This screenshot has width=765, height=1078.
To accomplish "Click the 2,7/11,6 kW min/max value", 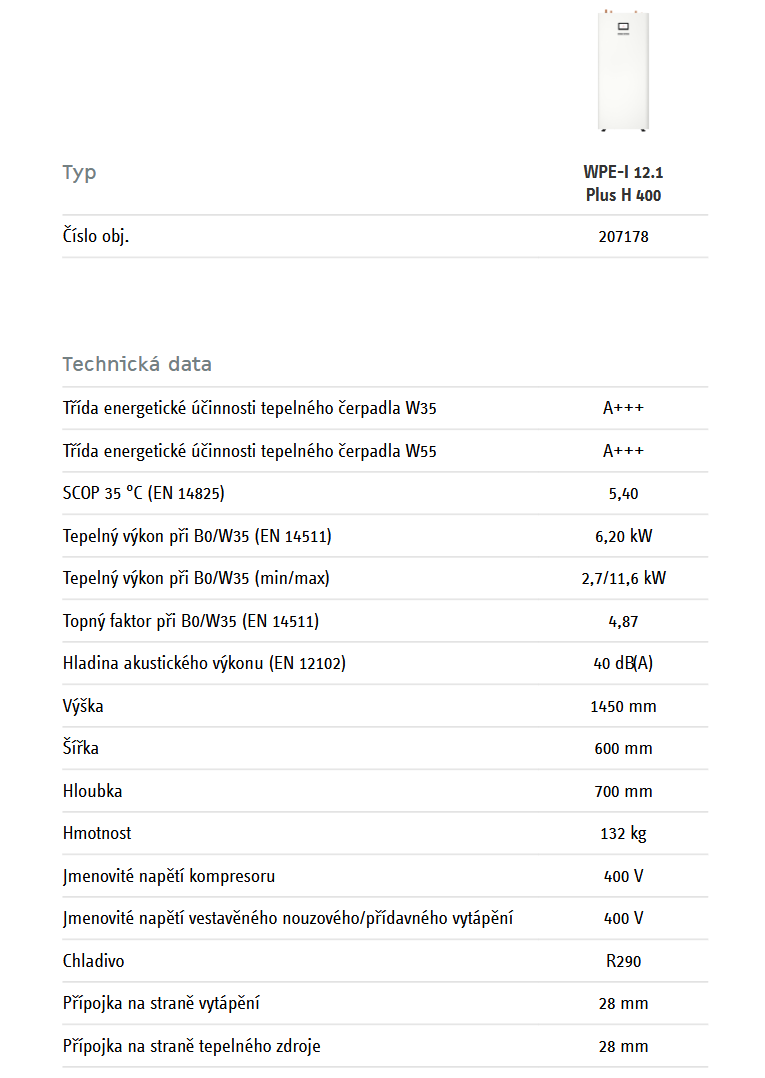I will point(623,578).
